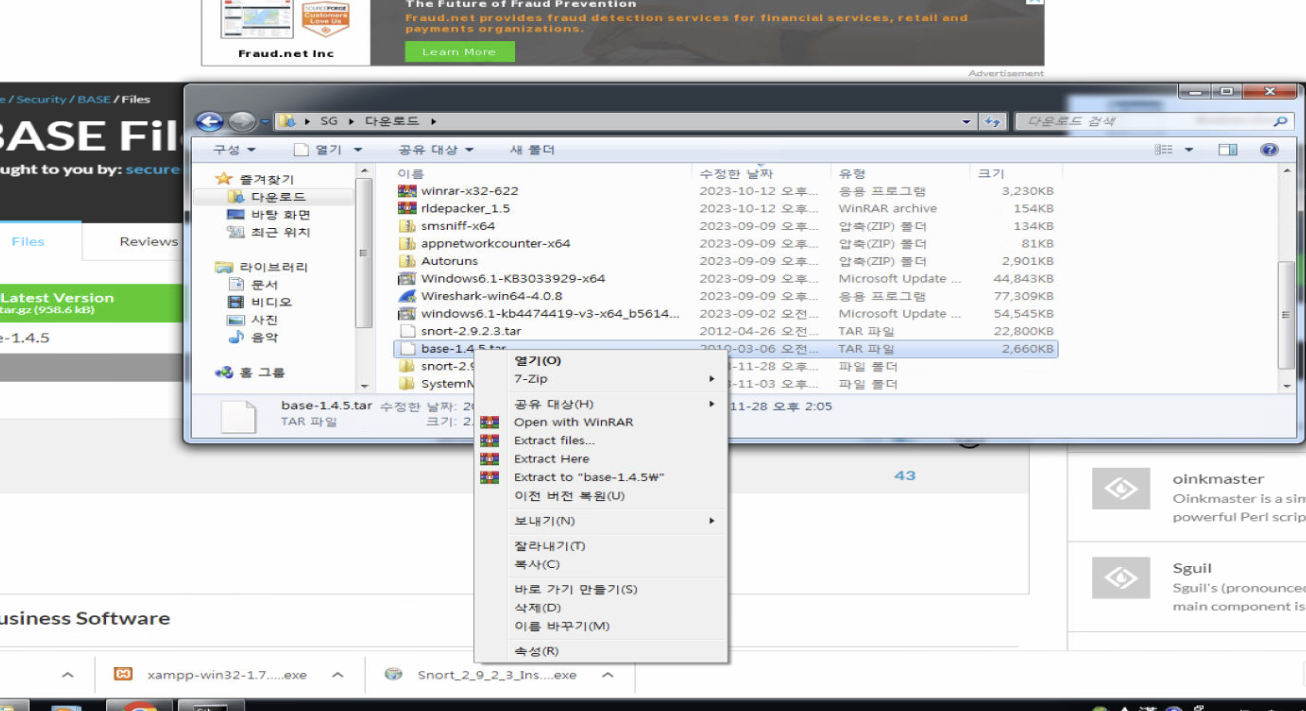Expand the address bar history dropdown arrow
The image size is (1306, 711).
(x=966, y=121)
